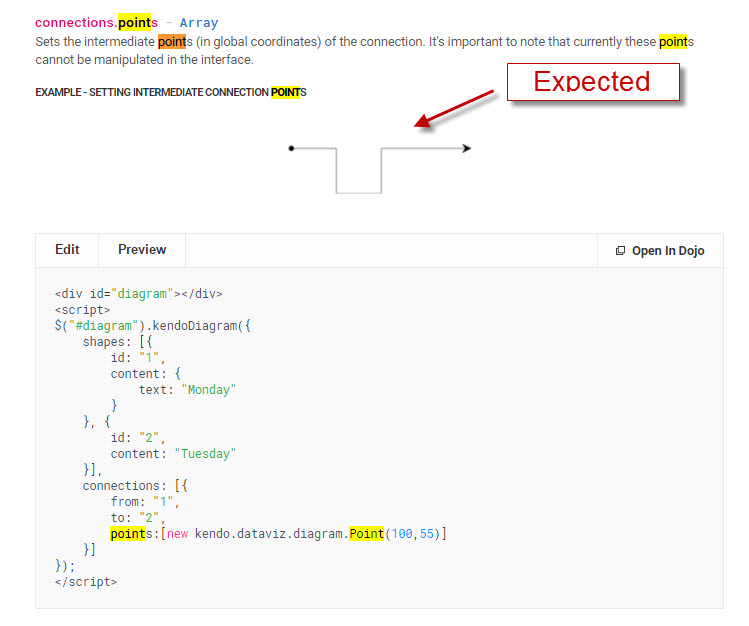Click the red Expected callout box
This screenshot has width=749, height=626.
pyautogui.click(x=592, y=81)
